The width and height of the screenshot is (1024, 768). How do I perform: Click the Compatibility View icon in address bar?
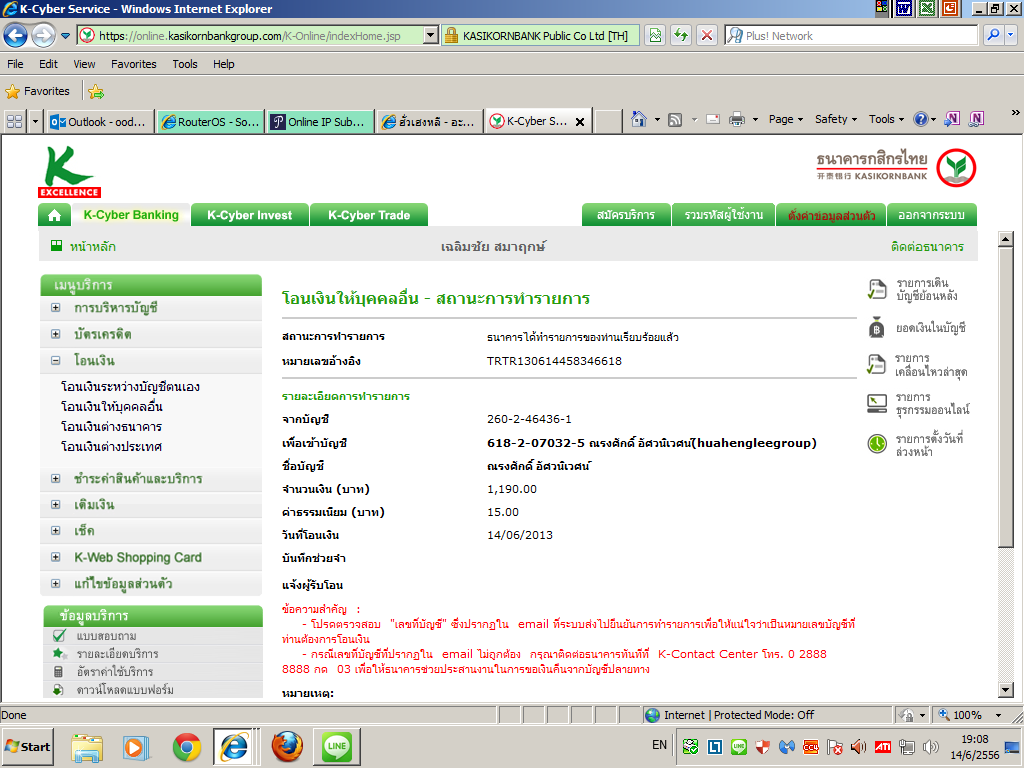click(x=655, y=35)
